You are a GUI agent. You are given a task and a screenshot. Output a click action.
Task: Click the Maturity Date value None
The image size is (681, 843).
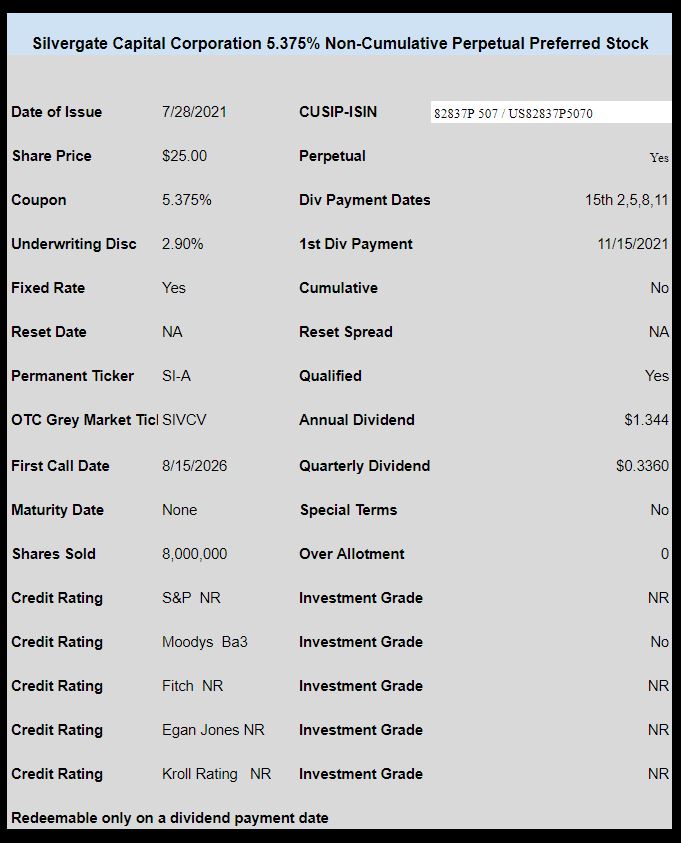(x=180, y=510)
